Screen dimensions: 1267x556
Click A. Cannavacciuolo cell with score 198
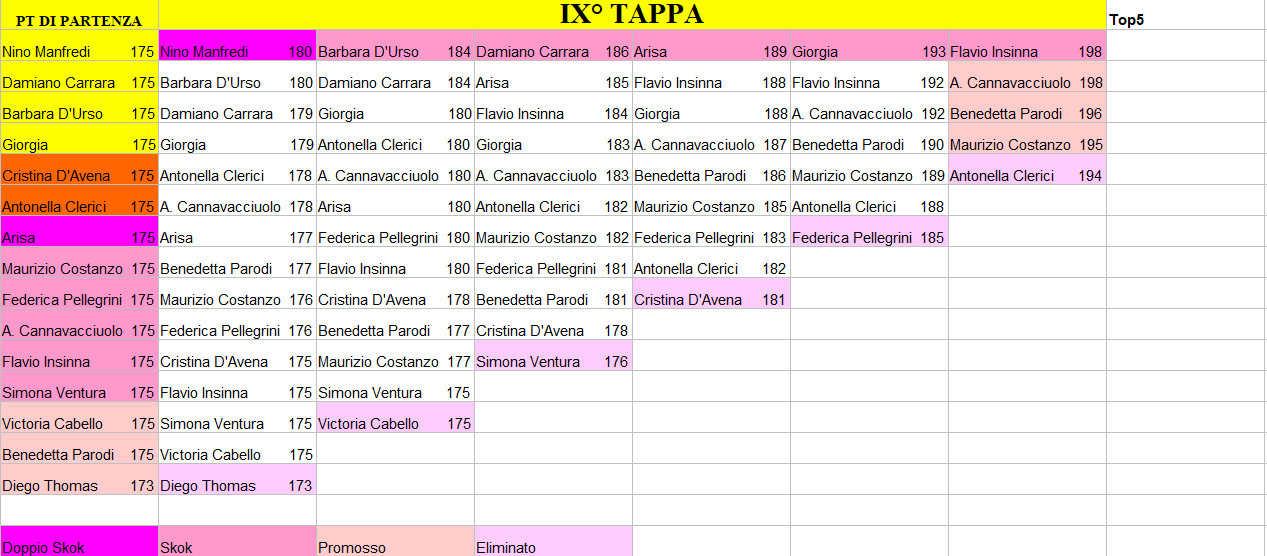tap(1026, 83)
